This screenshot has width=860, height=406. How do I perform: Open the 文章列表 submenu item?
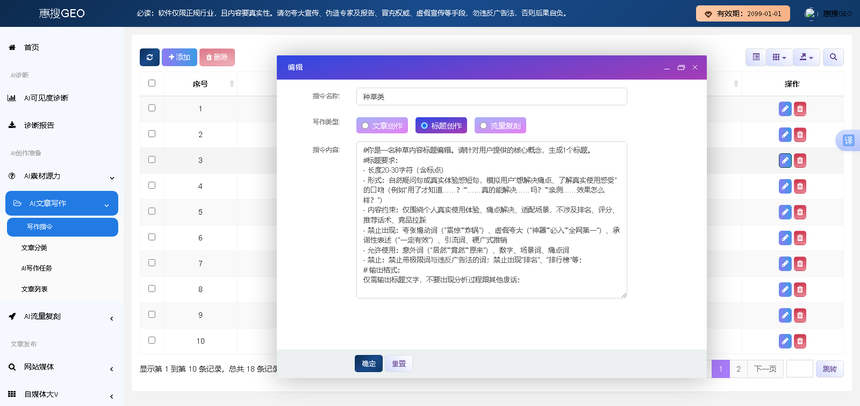pyautogui.click(x=34, y=289)
